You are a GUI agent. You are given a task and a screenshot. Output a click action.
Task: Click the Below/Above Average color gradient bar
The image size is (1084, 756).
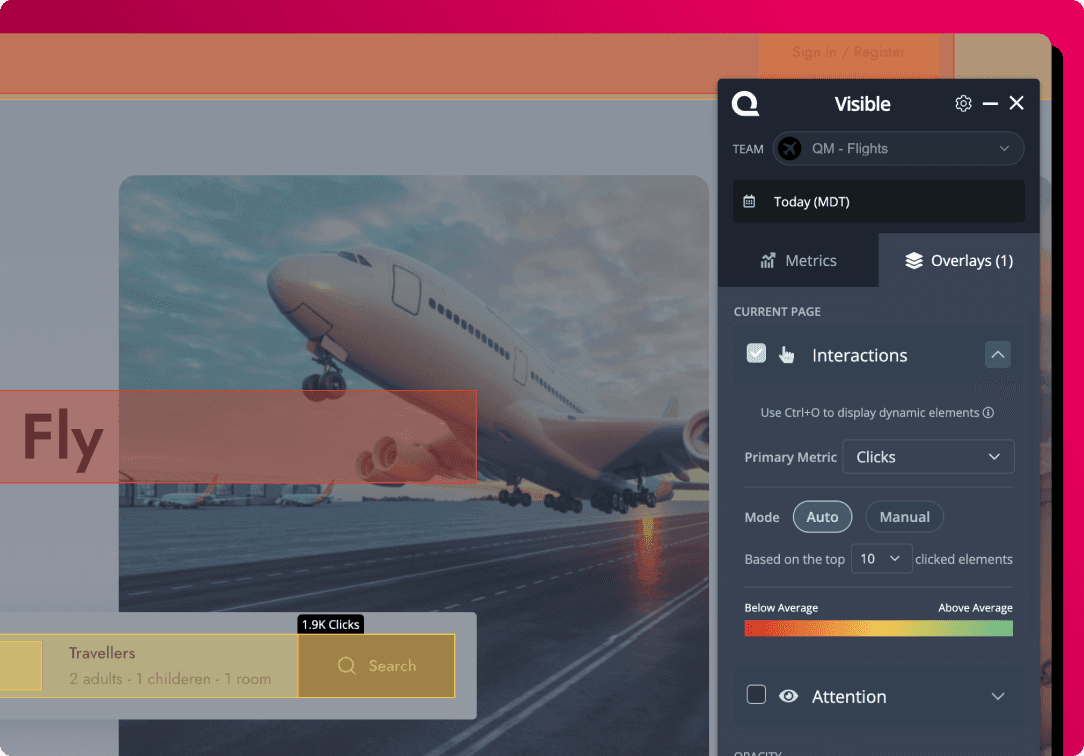pyautogui.click(x=878, y=628)
